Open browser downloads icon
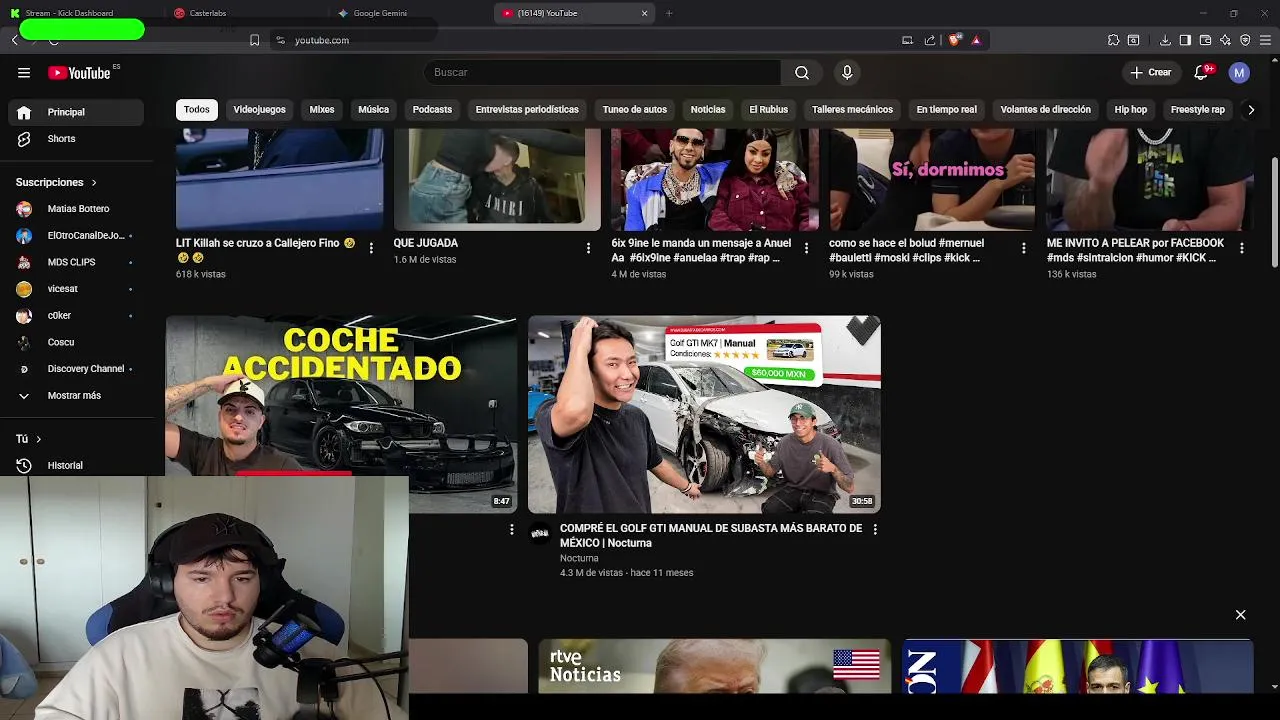 point(1165,40)
